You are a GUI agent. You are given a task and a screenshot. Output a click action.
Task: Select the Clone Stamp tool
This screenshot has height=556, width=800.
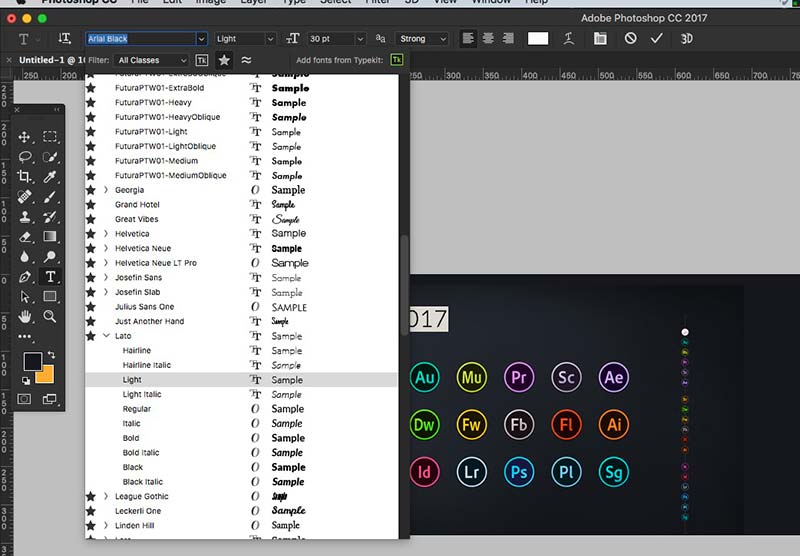[x=24, y=217]
